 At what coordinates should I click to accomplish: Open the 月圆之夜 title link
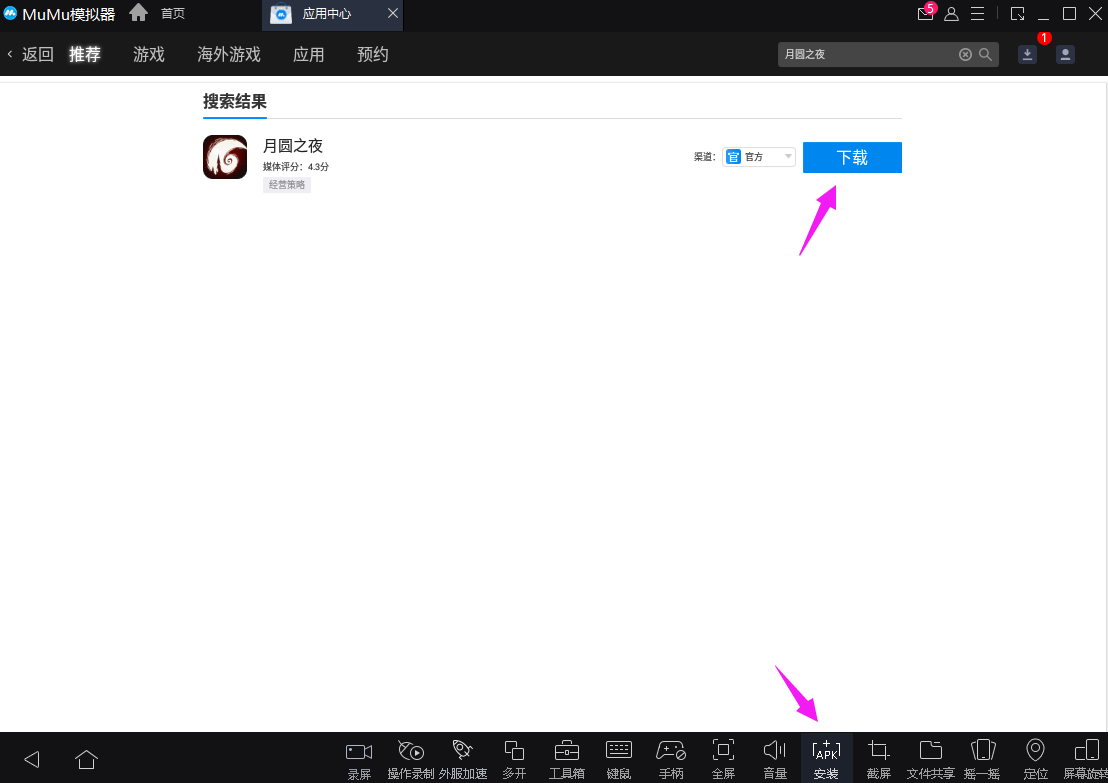point(293,146)
